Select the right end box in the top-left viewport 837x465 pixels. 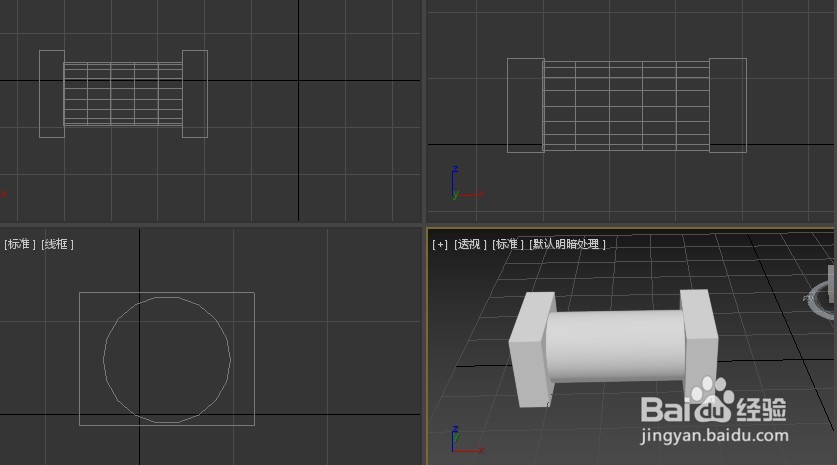click(x=195, y=94)
